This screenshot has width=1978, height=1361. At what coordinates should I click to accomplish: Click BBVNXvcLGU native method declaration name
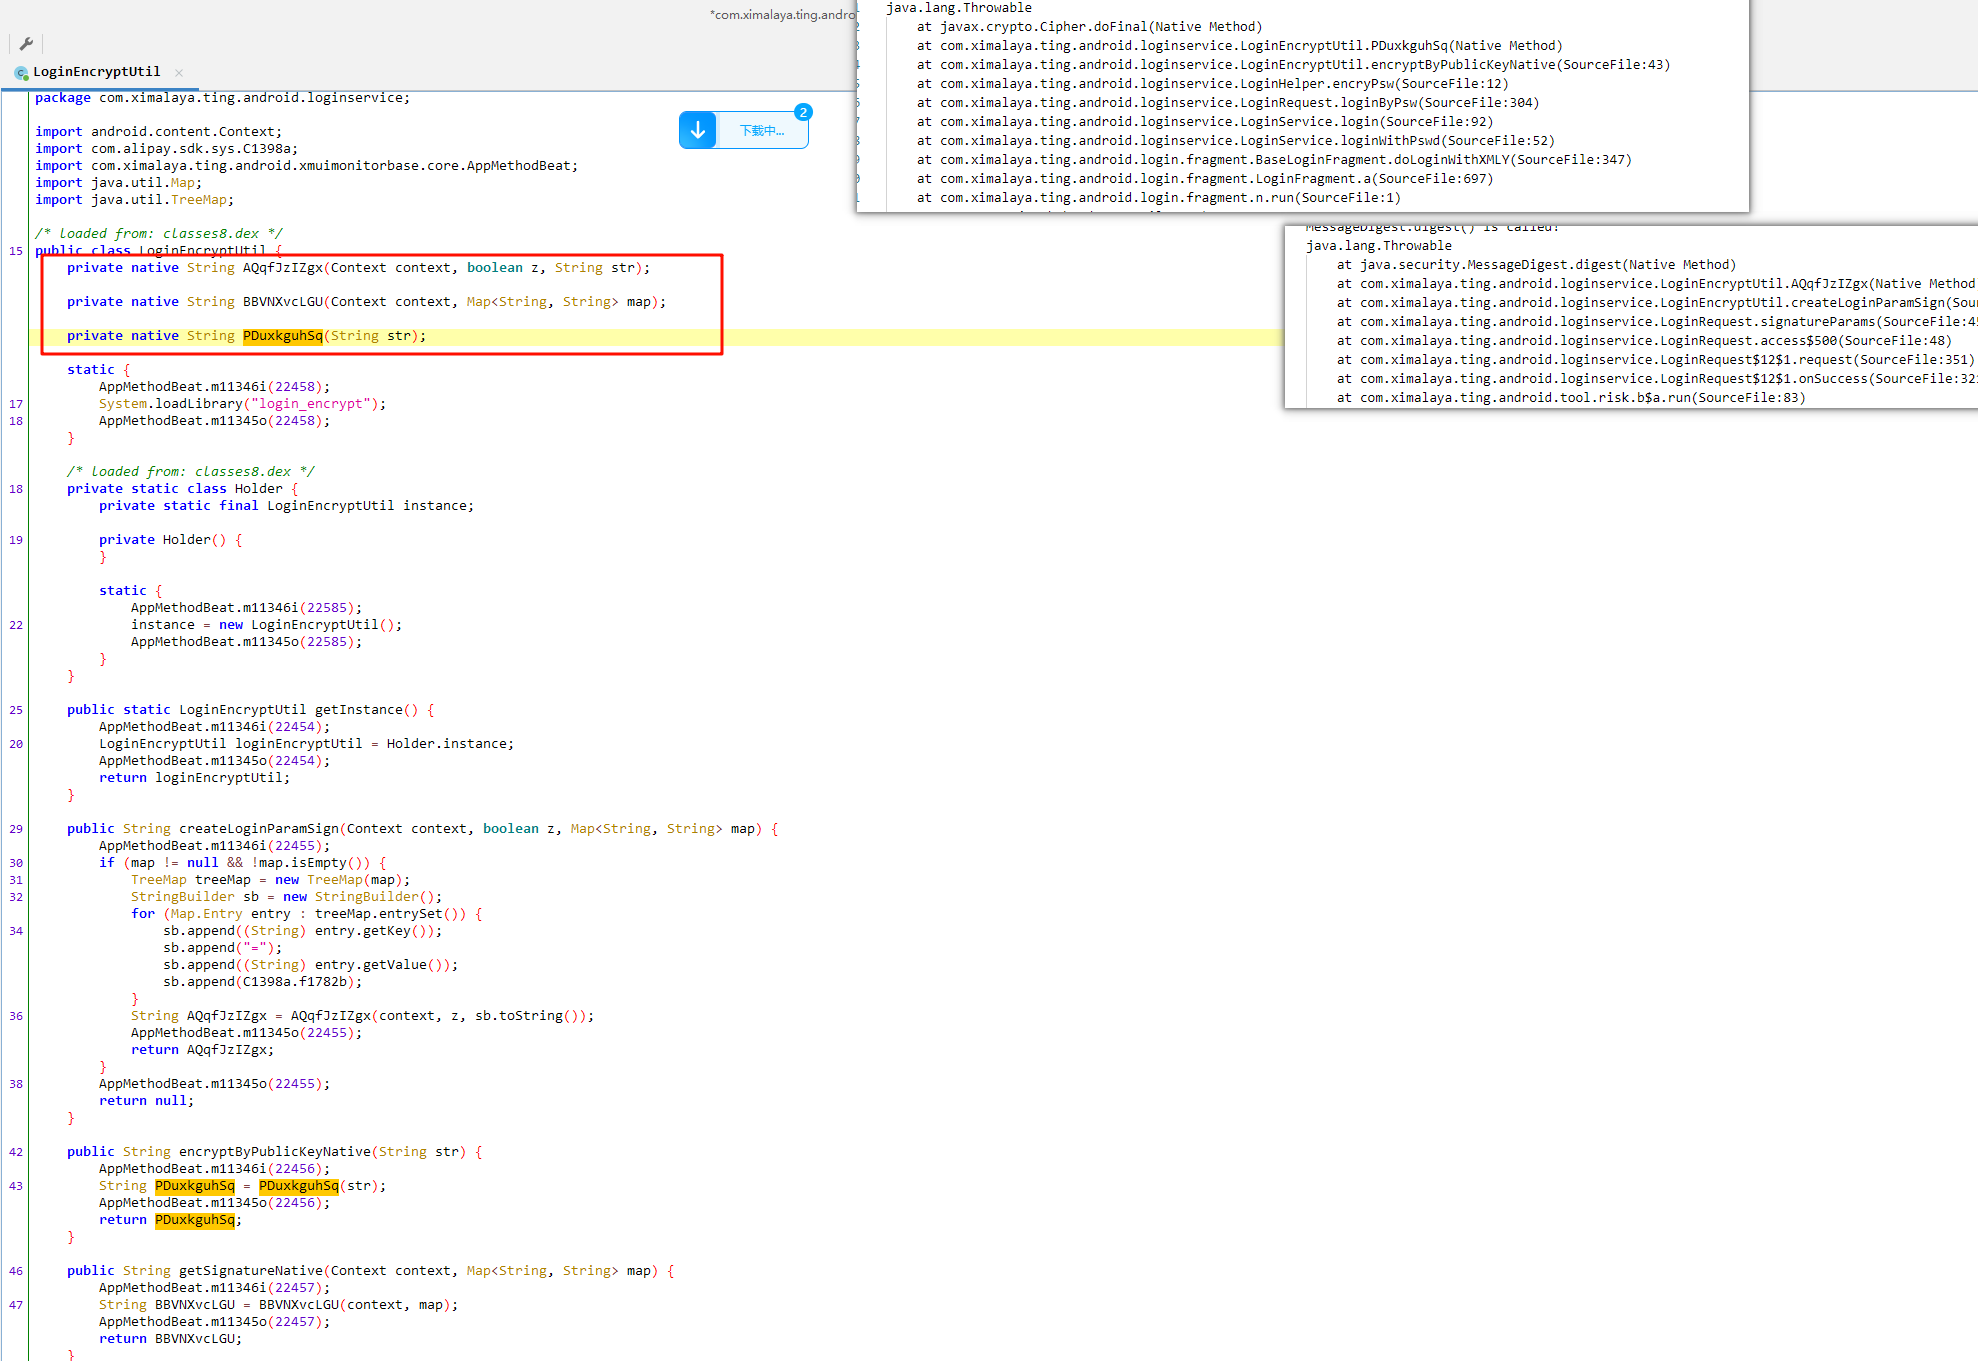coord(283,302)
